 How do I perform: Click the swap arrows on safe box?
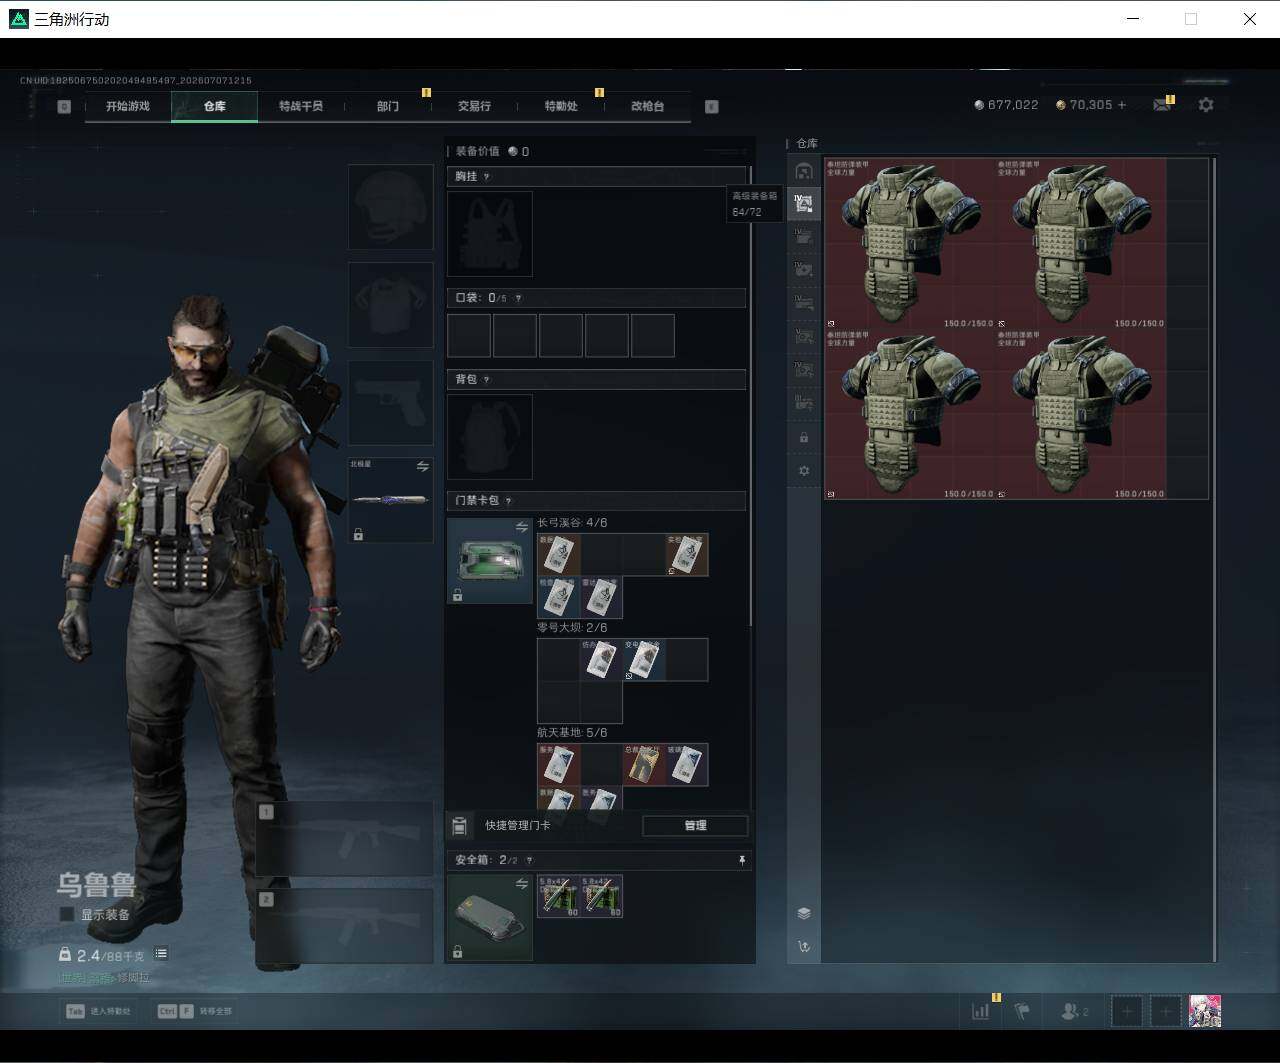tap(521, 884)
